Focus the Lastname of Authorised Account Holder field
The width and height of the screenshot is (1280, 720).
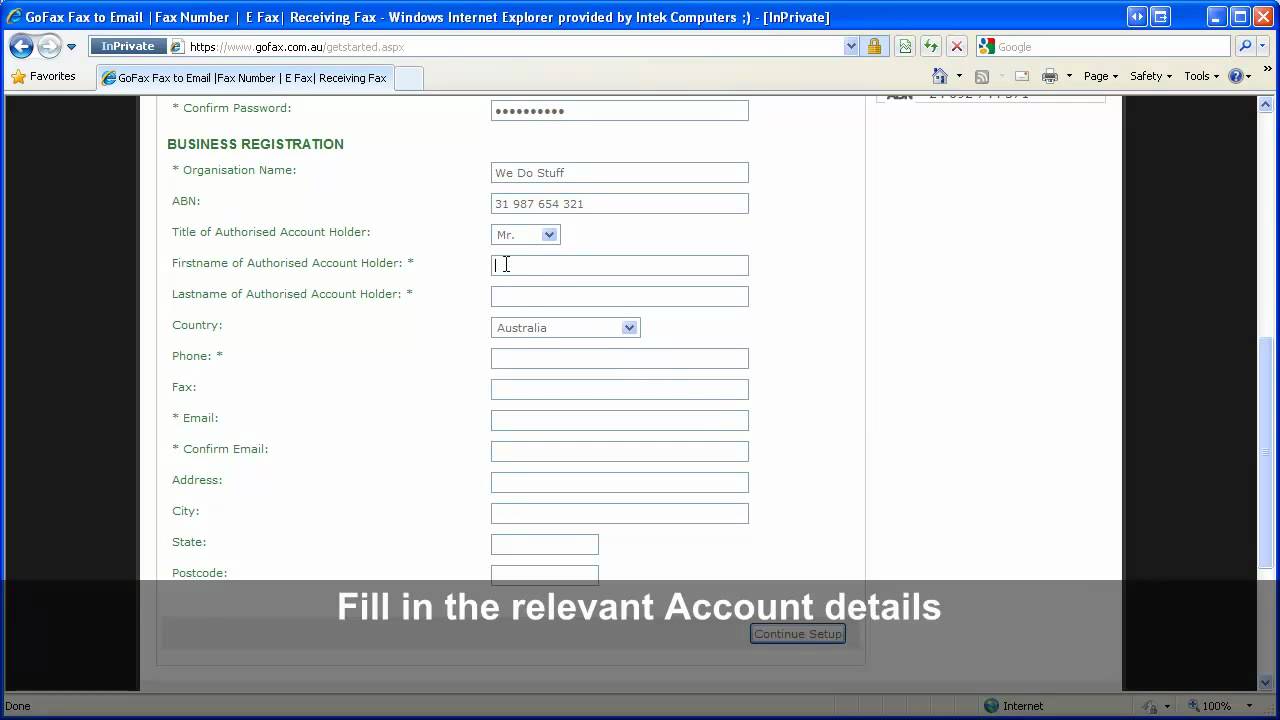(x=620, y=296)
